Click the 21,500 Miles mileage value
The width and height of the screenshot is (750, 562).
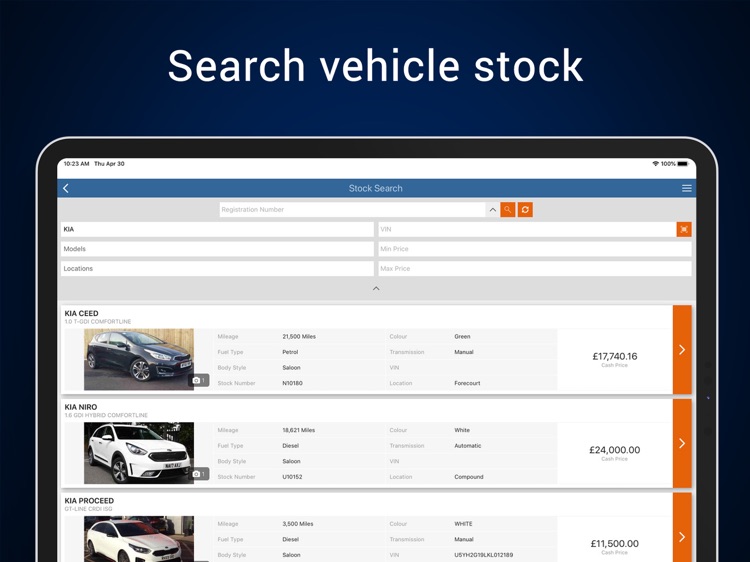[x=299, y=337]
